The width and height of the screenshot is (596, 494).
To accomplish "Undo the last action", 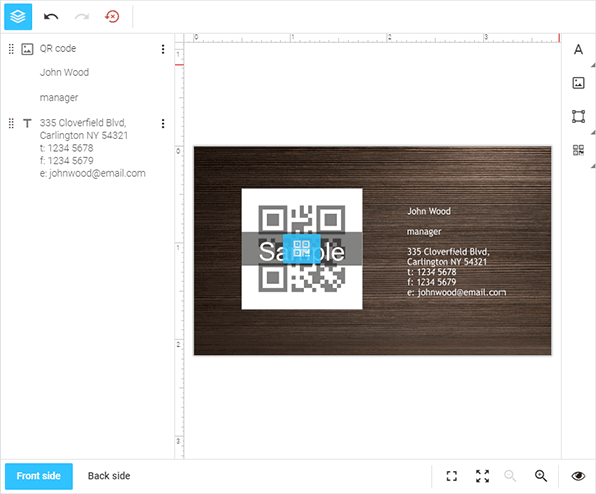I will [x=51, y=17].
